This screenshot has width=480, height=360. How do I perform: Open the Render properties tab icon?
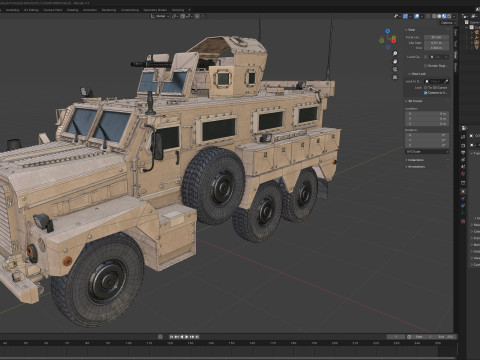coord(463,146)
